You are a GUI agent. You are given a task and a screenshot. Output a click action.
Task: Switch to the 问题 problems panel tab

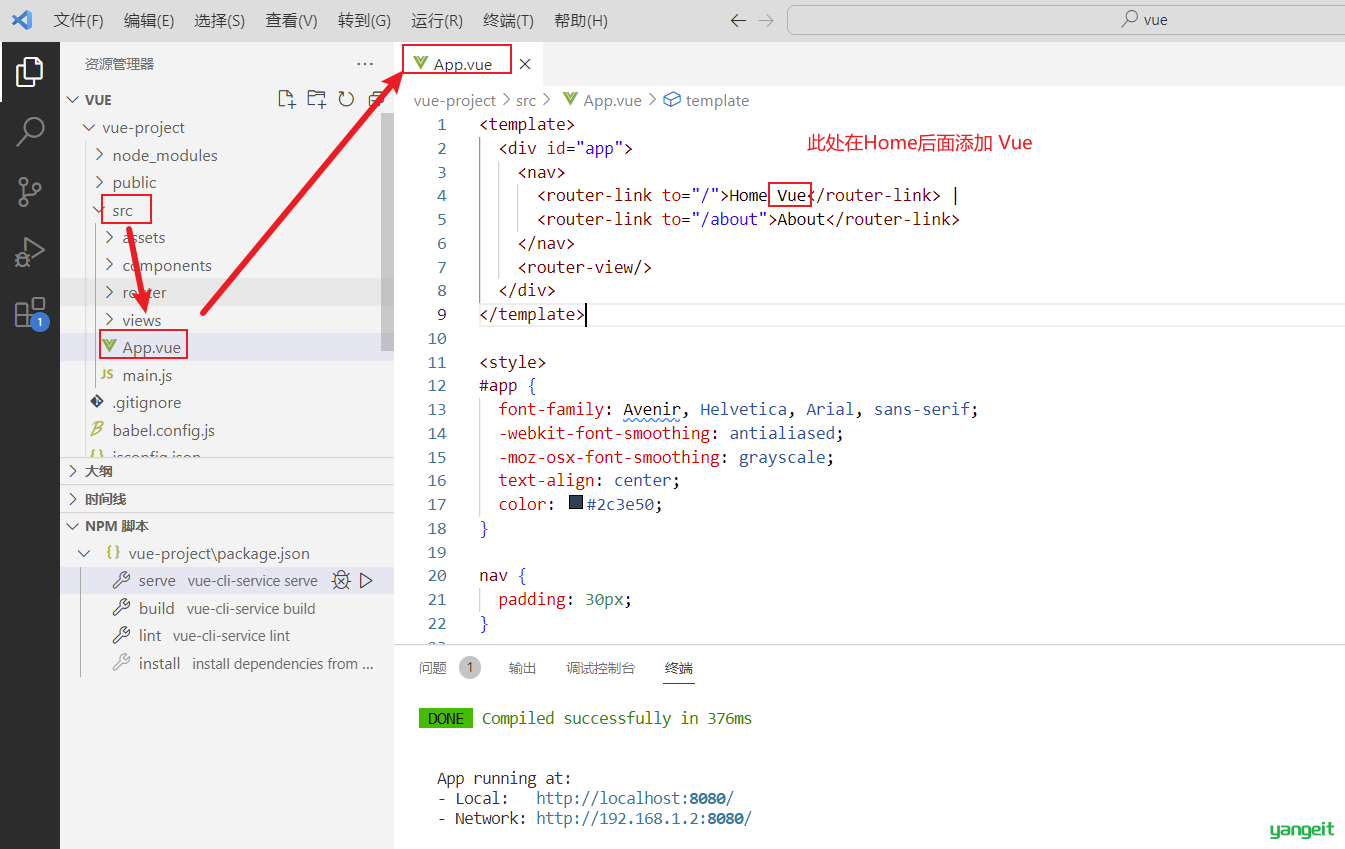click(x=433, y=668)
